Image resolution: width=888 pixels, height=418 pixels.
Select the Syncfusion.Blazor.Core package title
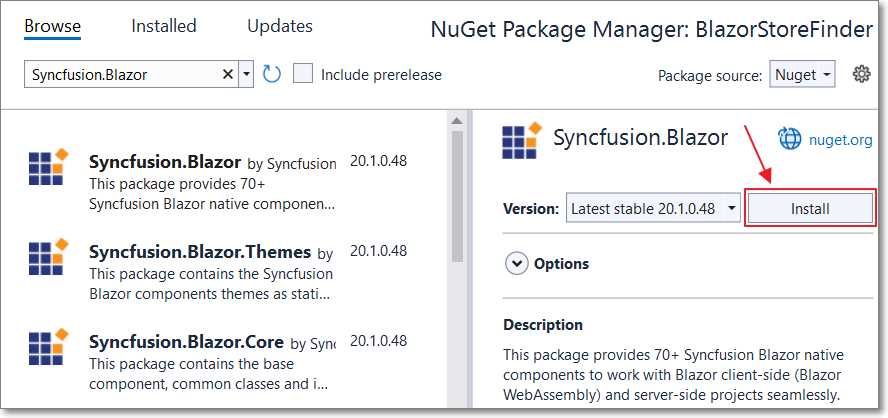pyautogui.click(x=186, y=342)
